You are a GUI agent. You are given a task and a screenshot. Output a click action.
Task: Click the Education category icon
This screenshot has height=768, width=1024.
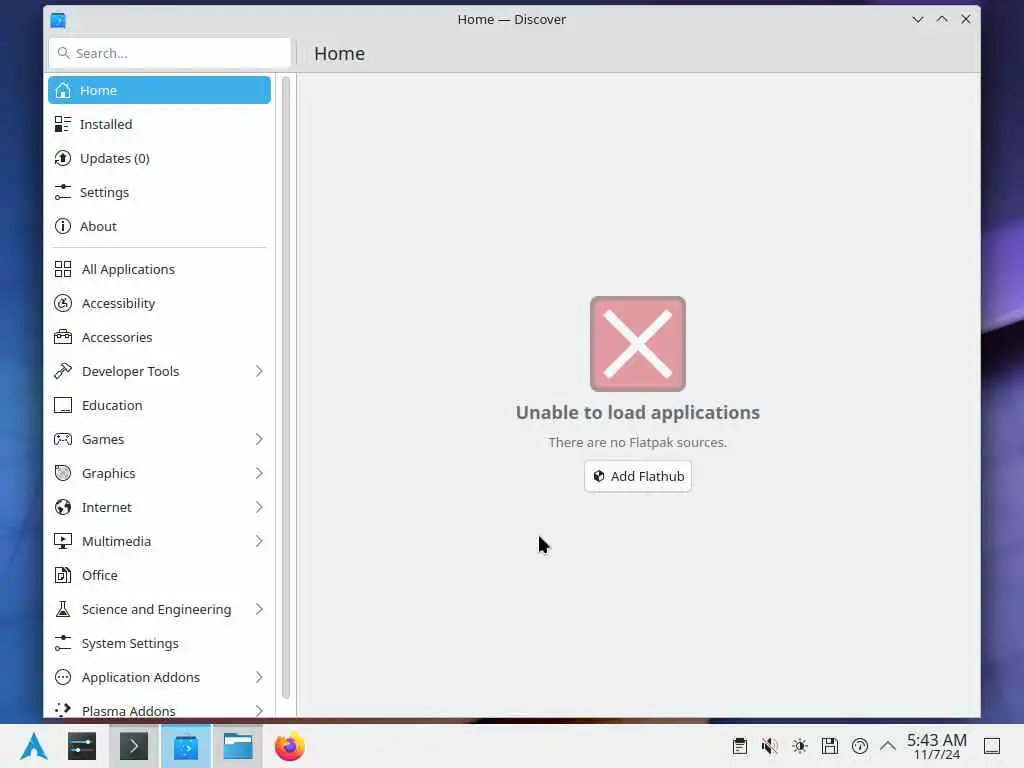(x=63, y=405)
